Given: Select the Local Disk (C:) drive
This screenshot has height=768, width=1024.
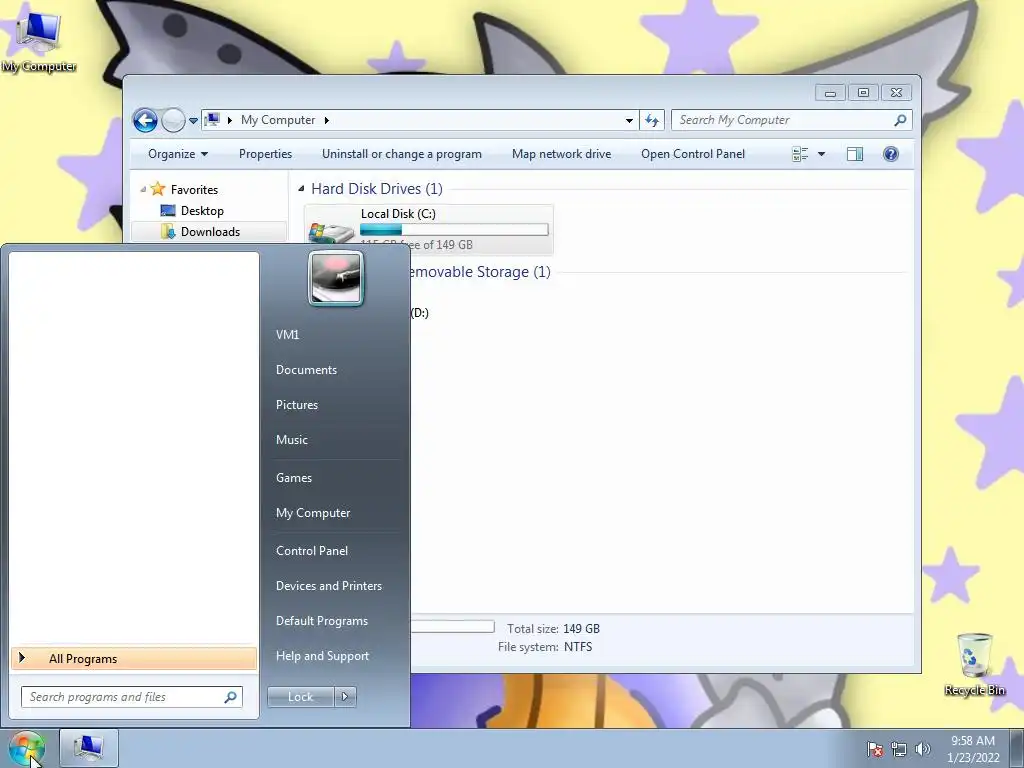Looking at the screenshot, I should (x=428, y=229).
